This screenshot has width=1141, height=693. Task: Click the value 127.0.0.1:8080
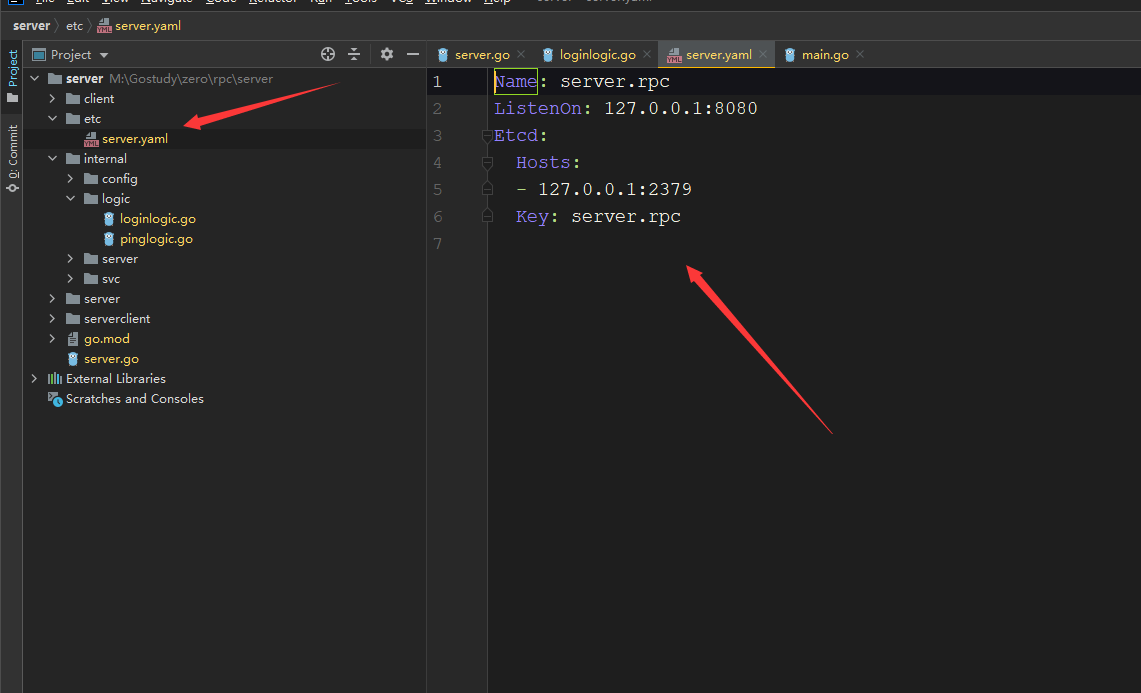(680, 108)
